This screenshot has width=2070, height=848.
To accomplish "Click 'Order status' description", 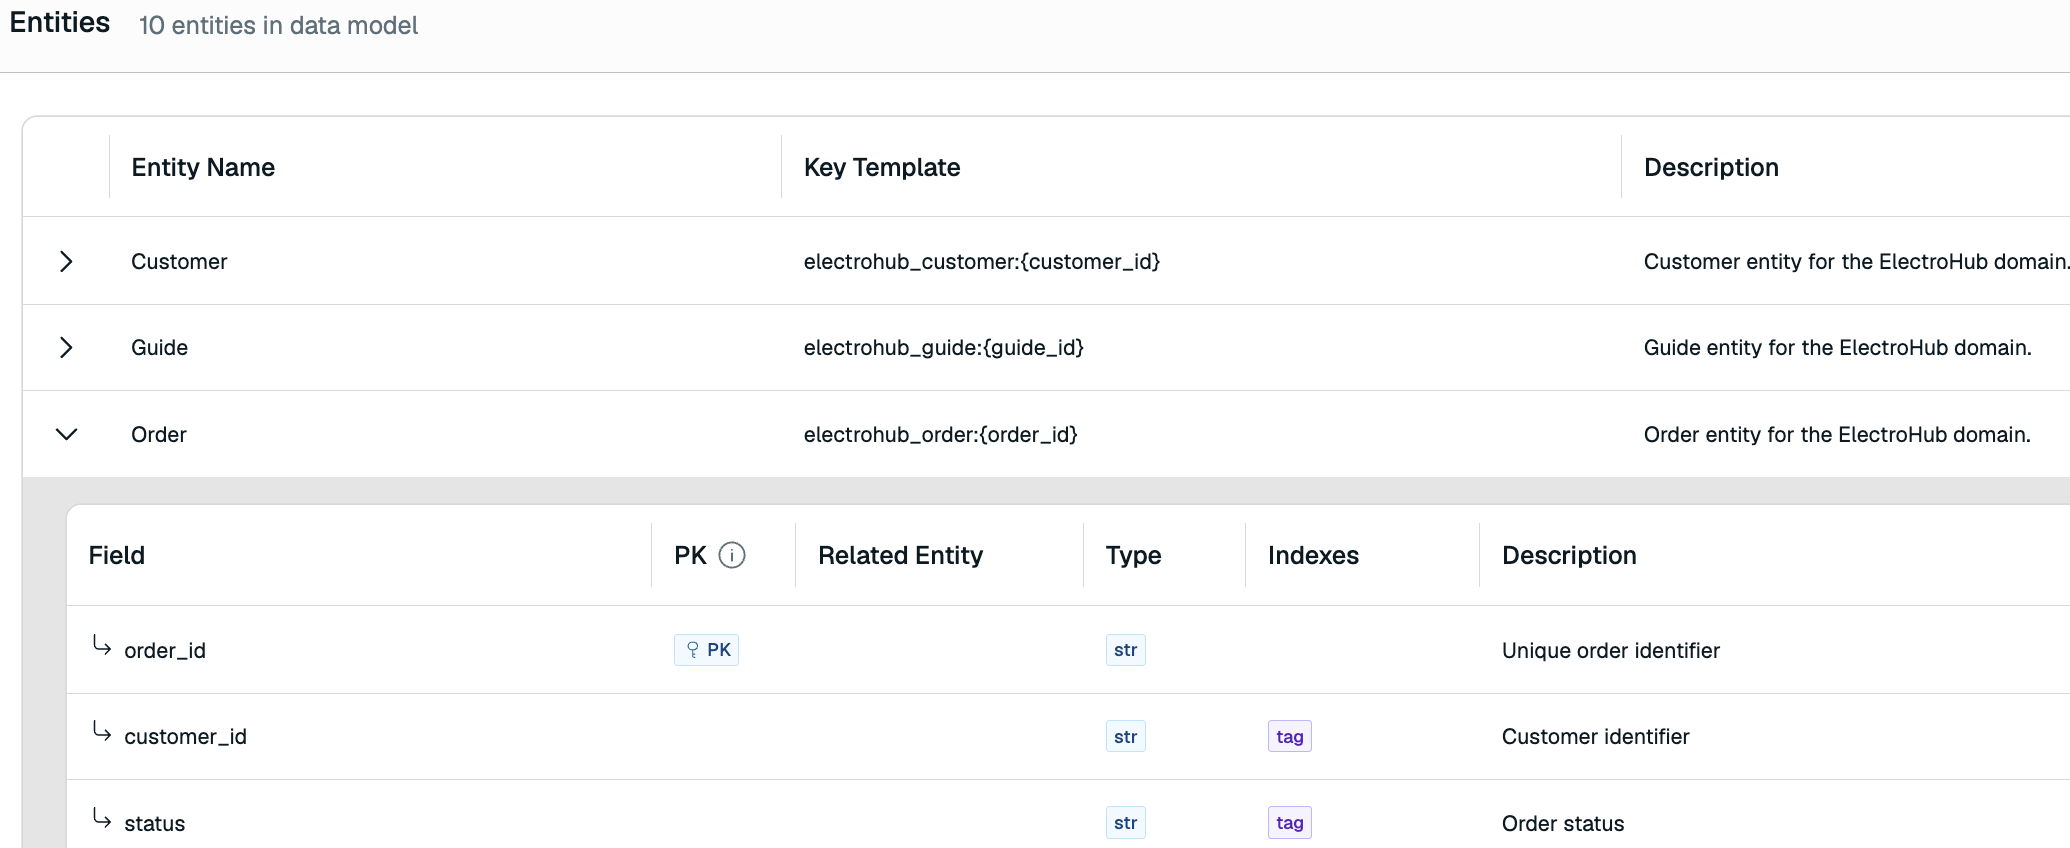I will pyautogui.click(x=1563, y=823).
